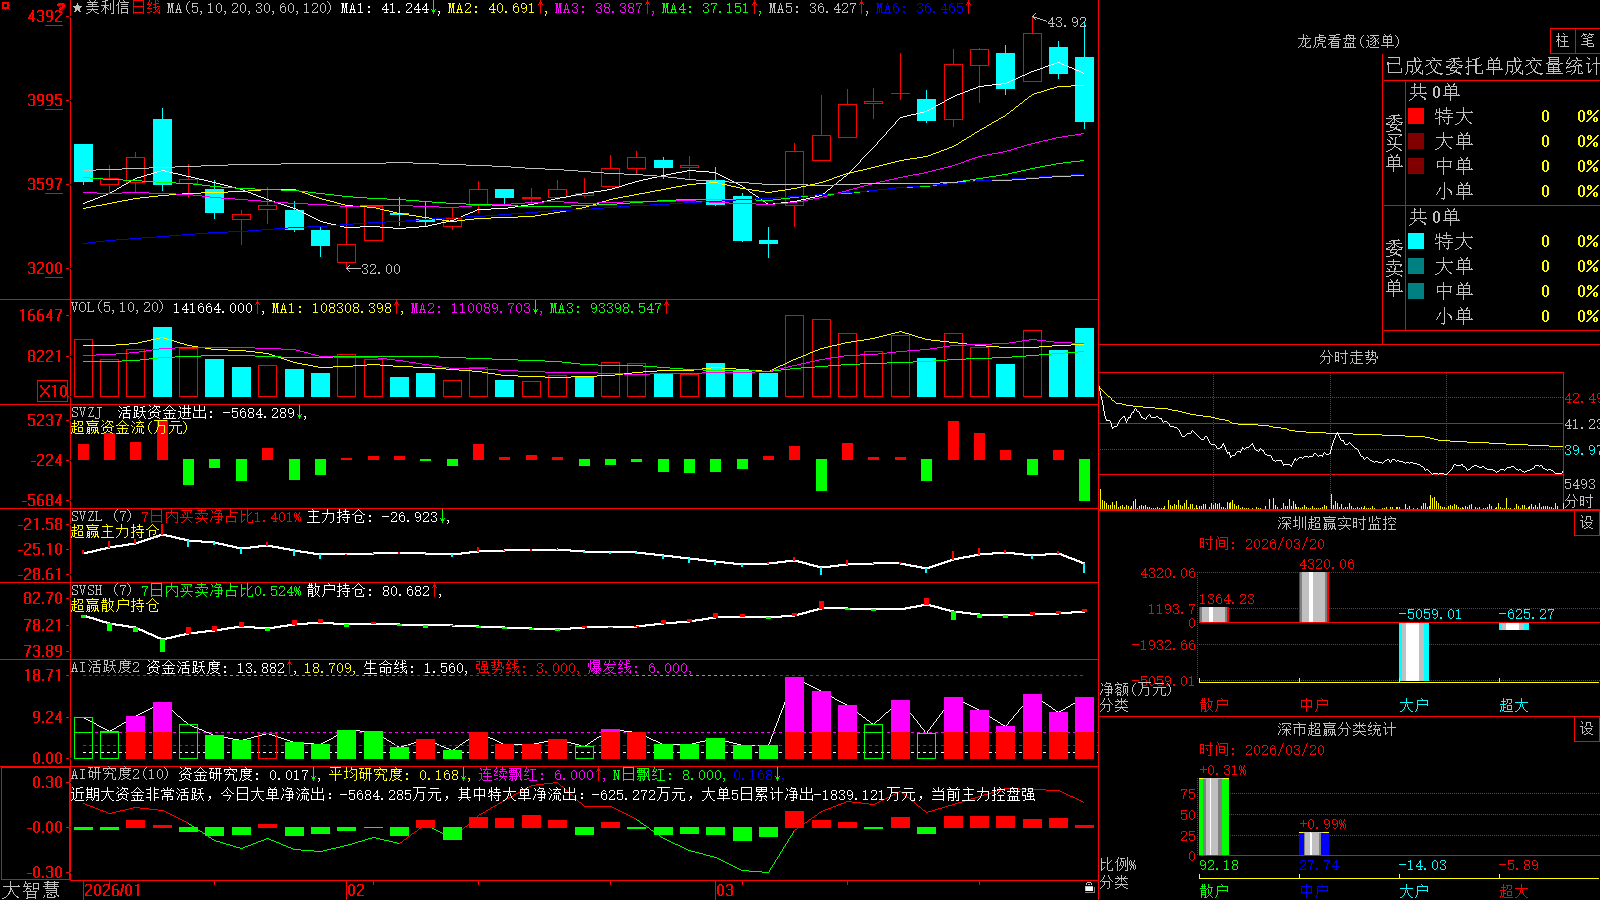Viewport: 1600px width, 900px height.
Task: Click the intraday 分时走势 mini chart
Action: [1331, 441]
